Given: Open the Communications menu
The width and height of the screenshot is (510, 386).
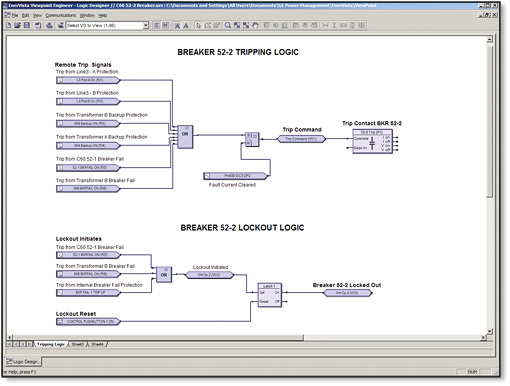Looking at the screenshot, I should 61,15.
